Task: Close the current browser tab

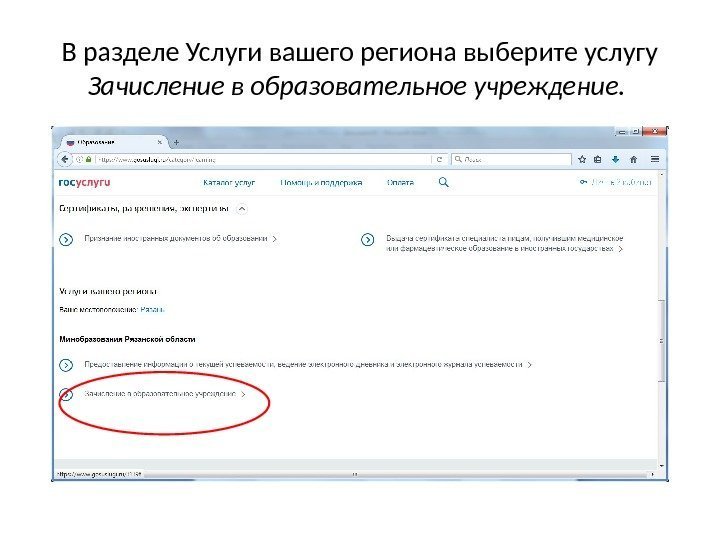Action: click(159, 142)
